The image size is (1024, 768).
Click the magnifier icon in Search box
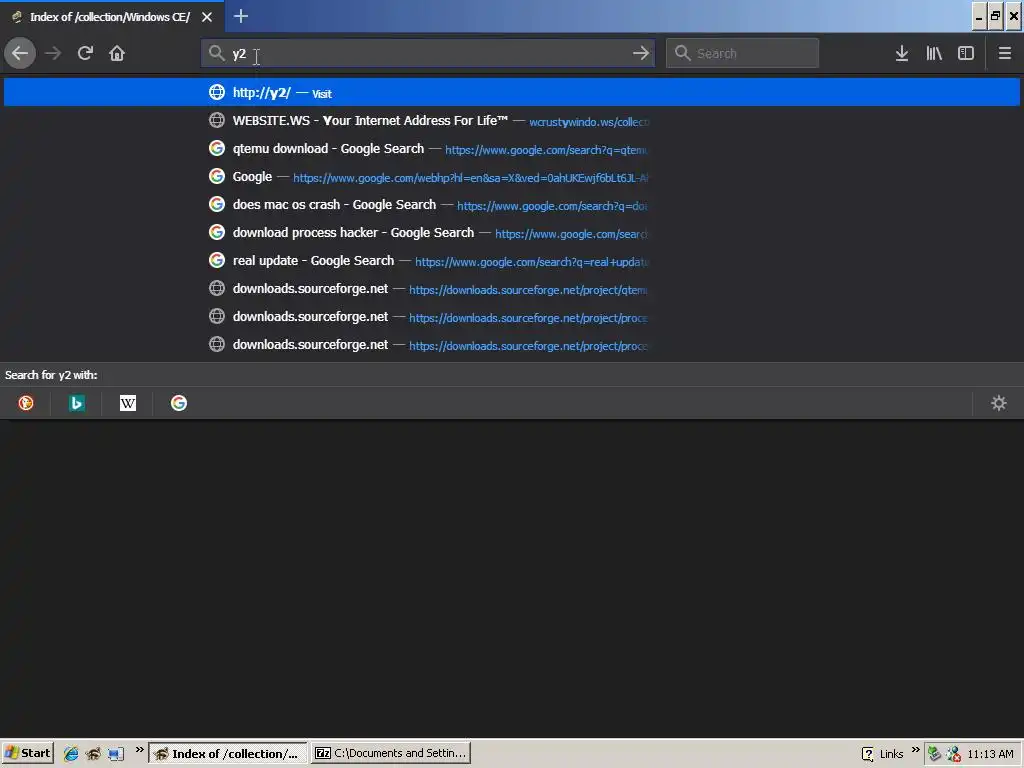tap(682, 53)
